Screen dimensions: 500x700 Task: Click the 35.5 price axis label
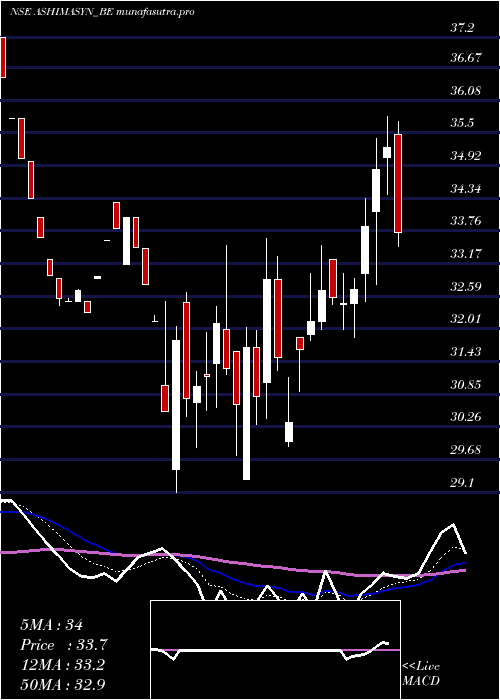click(x=462, y=123)
